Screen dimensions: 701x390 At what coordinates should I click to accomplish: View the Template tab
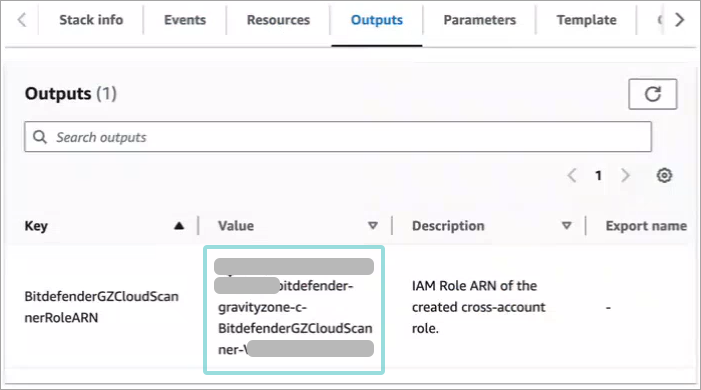(586, 20)
